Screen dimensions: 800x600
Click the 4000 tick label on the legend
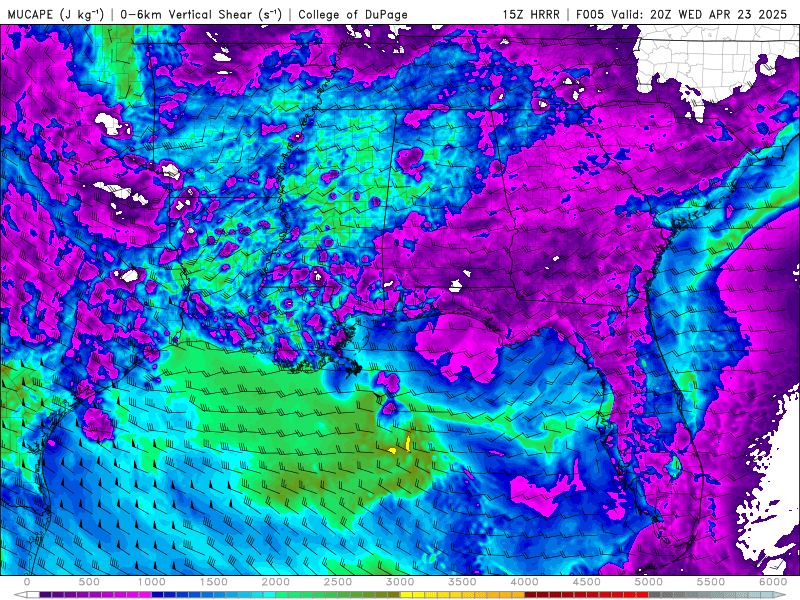tap(524, 582)
